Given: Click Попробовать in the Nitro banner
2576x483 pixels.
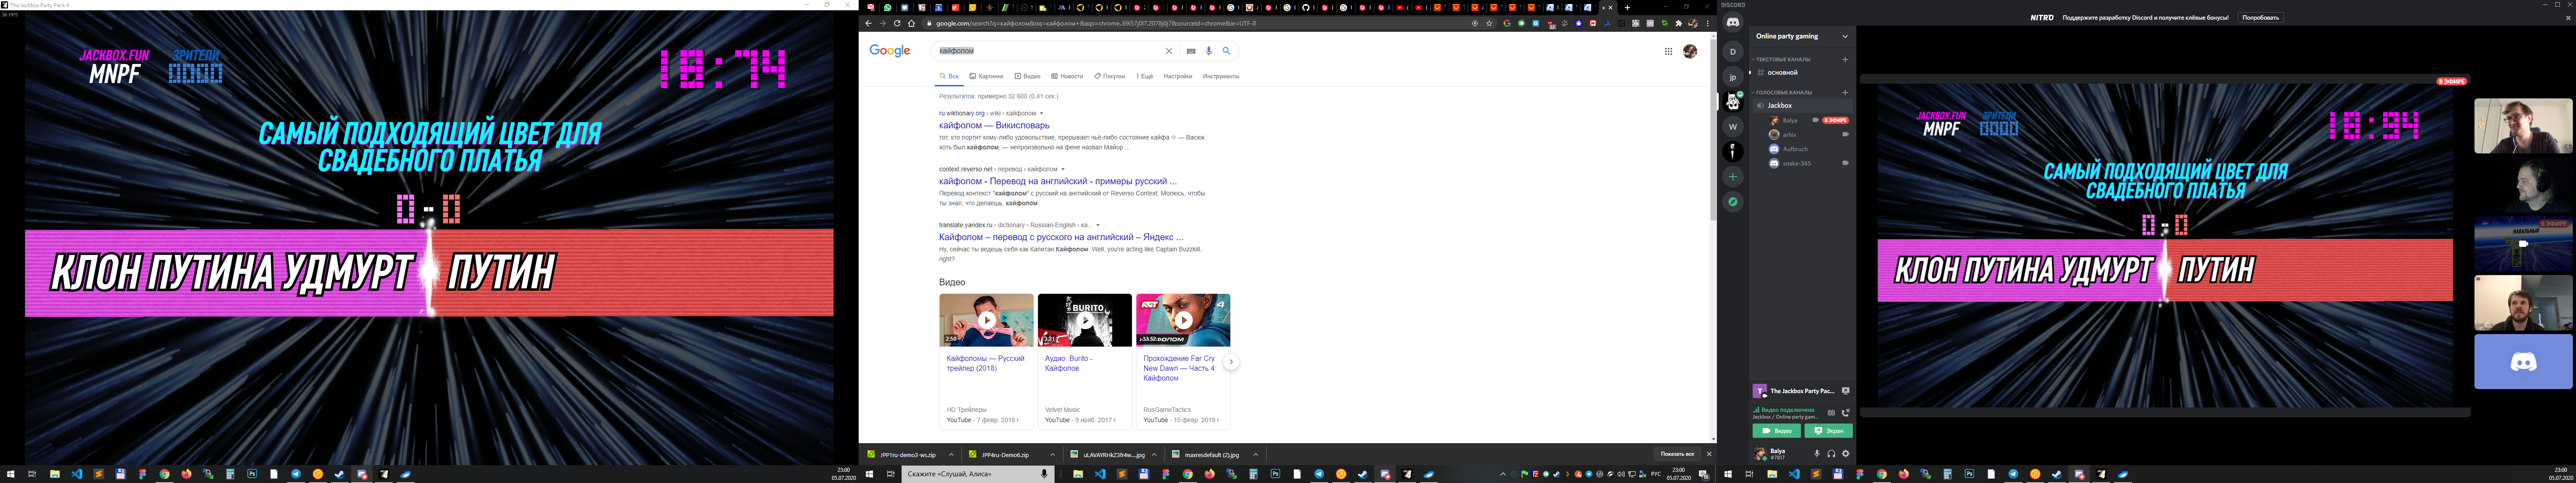Looking at the screenshot, I should click(x=2261, y=17).
